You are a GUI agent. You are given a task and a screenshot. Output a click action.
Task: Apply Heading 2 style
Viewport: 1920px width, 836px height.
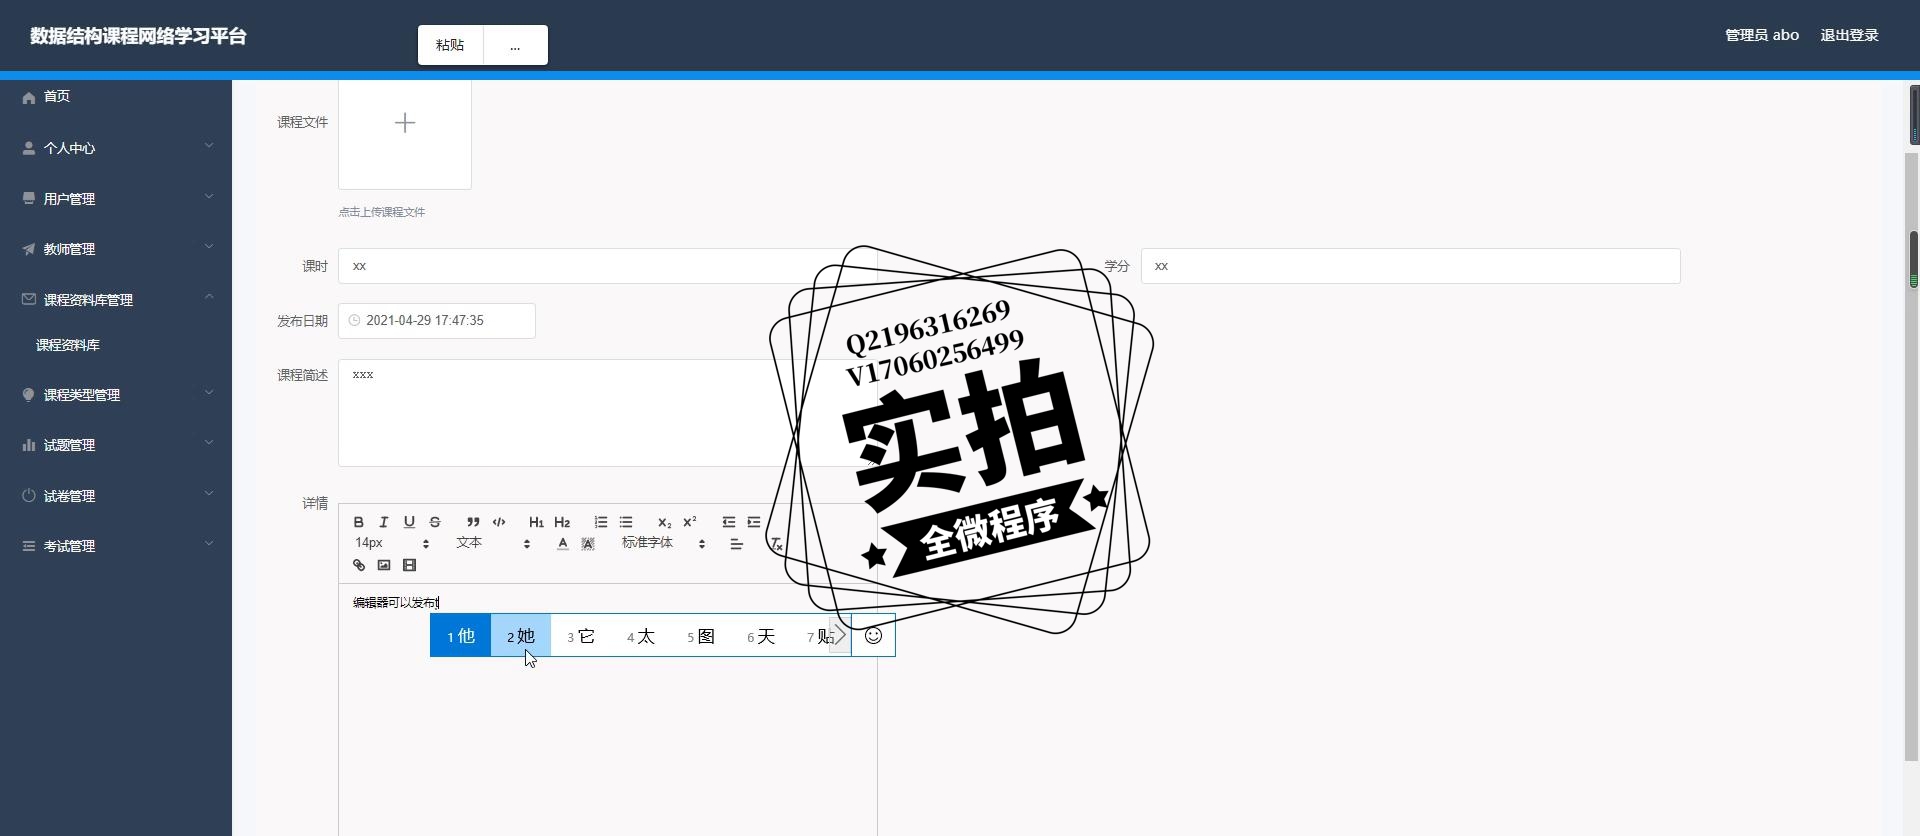tap(562, 522)
